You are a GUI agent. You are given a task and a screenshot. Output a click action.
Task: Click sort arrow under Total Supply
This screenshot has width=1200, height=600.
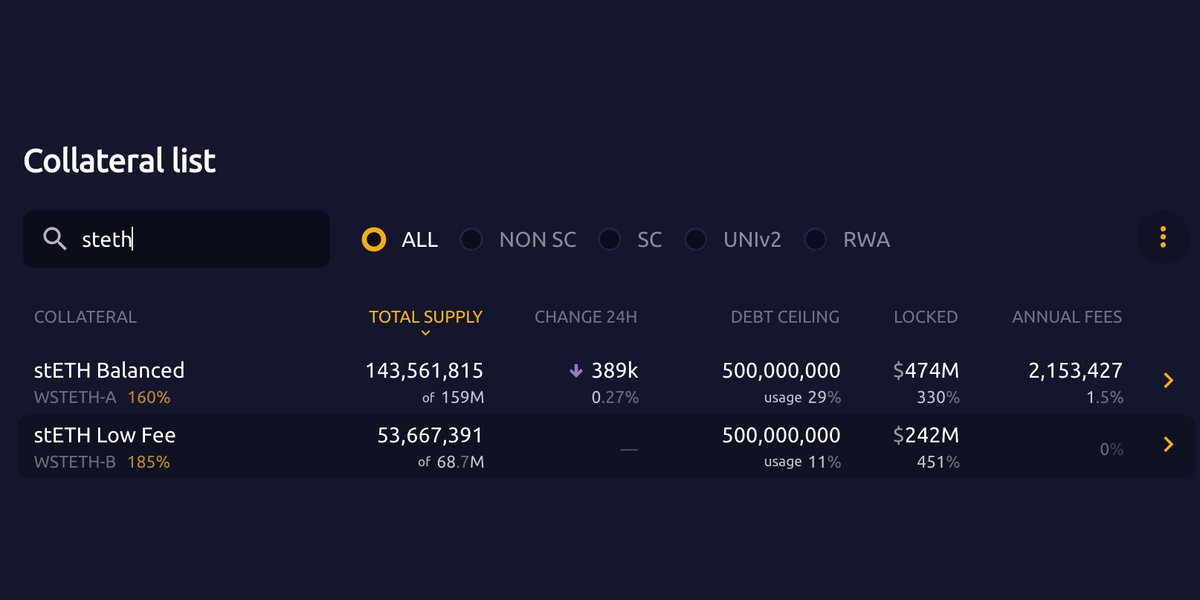pos(426,333)
